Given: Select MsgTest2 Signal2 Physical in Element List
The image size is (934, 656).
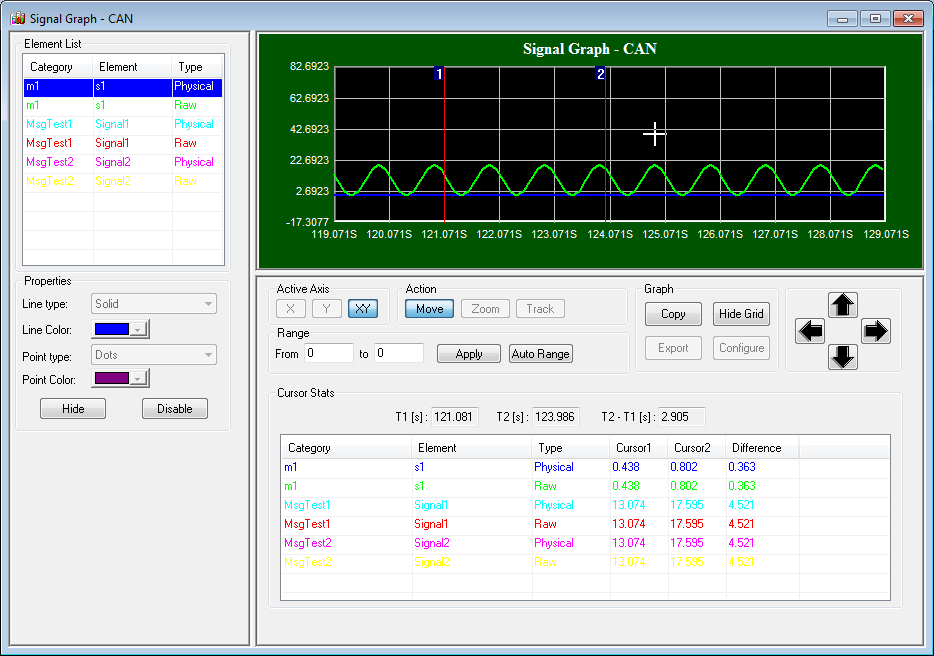Looking at the screenshot, I should tap(123, 163).
